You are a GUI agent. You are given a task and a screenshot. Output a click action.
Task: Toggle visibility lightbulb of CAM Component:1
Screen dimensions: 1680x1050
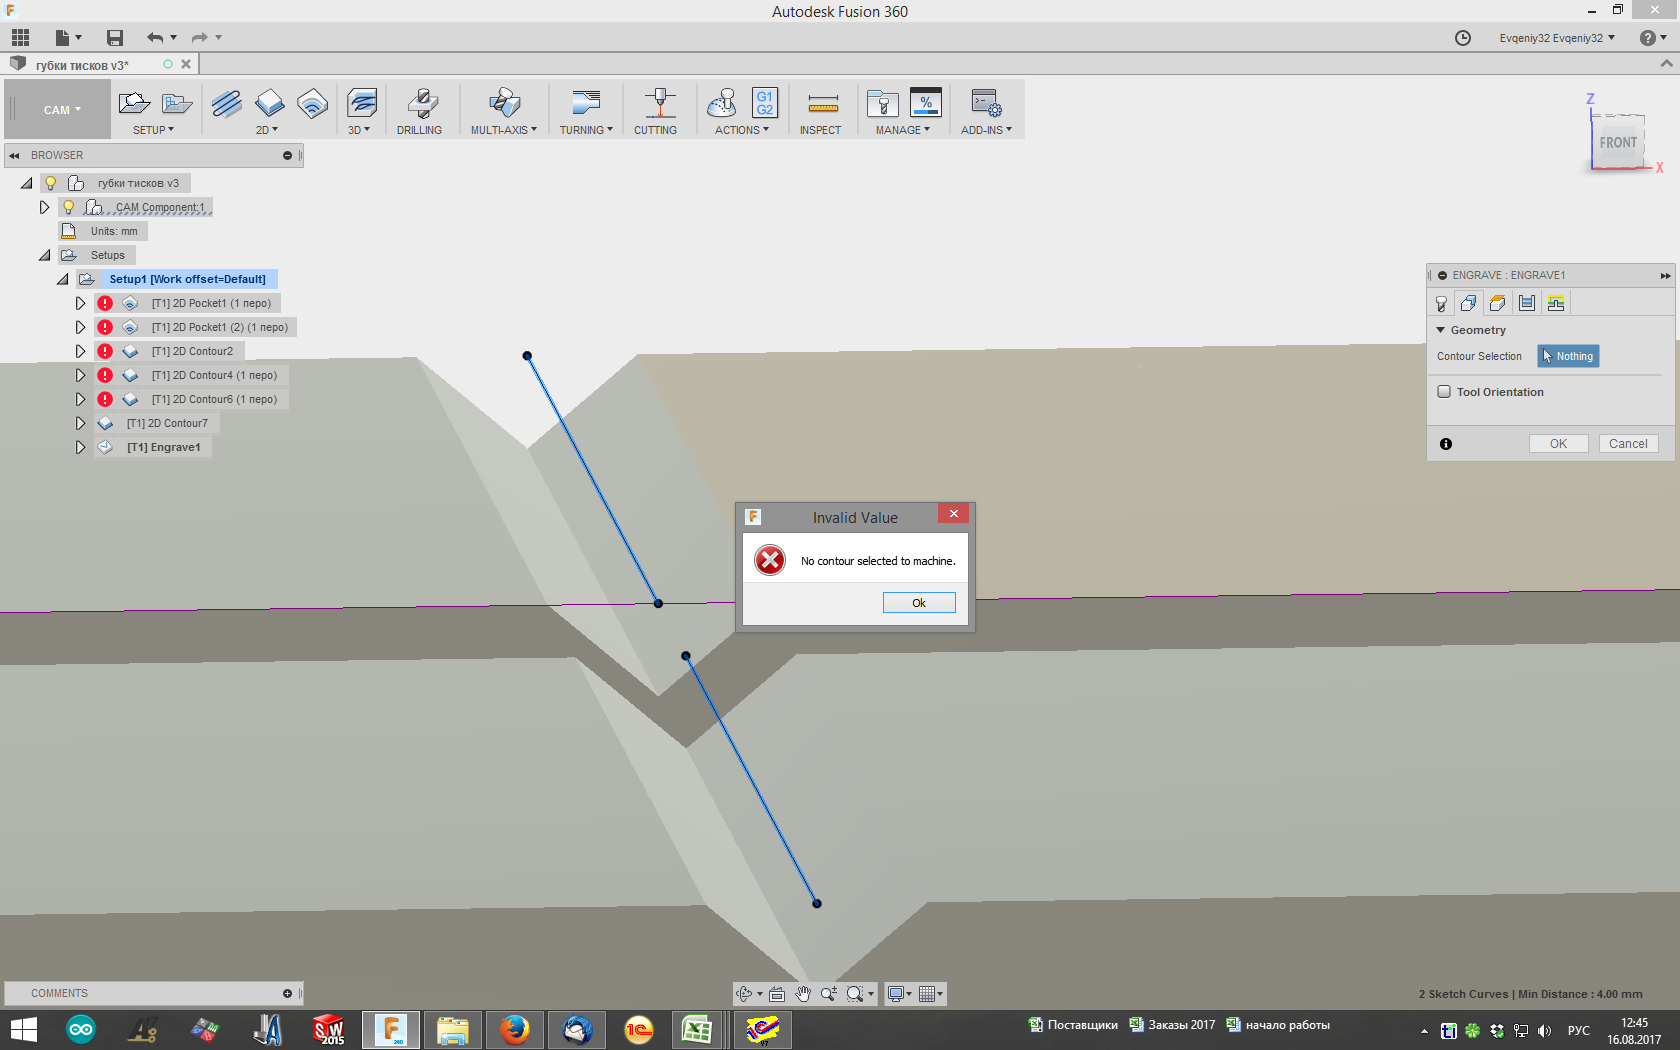coord(69,207)
